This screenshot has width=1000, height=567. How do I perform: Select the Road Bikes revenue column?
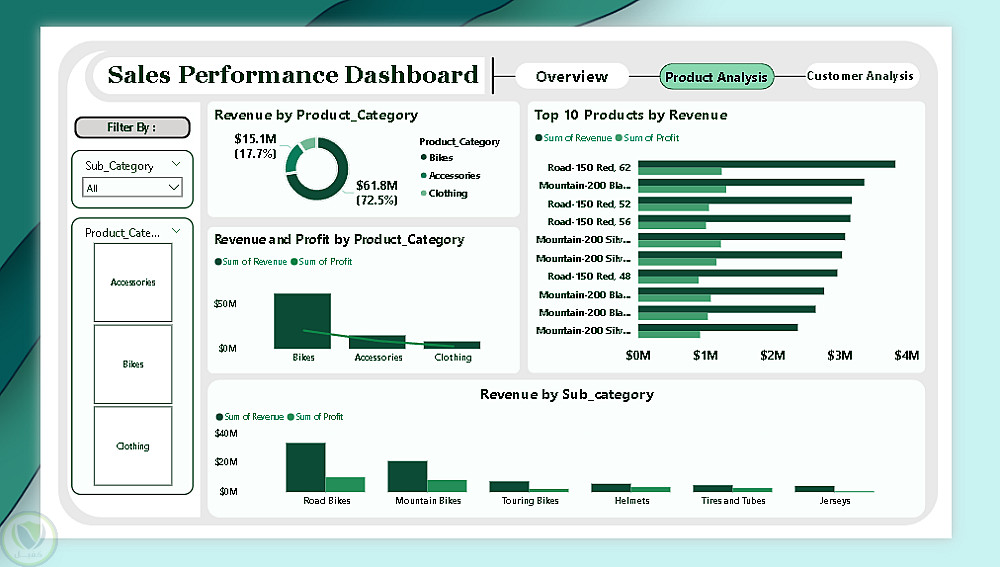(305, 467)
